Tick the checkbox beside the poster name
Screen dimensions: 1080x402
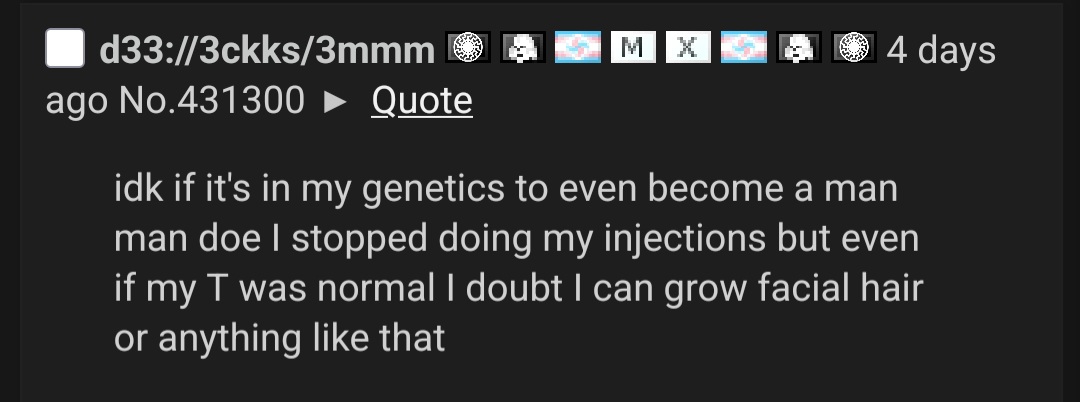click(65, 49)
